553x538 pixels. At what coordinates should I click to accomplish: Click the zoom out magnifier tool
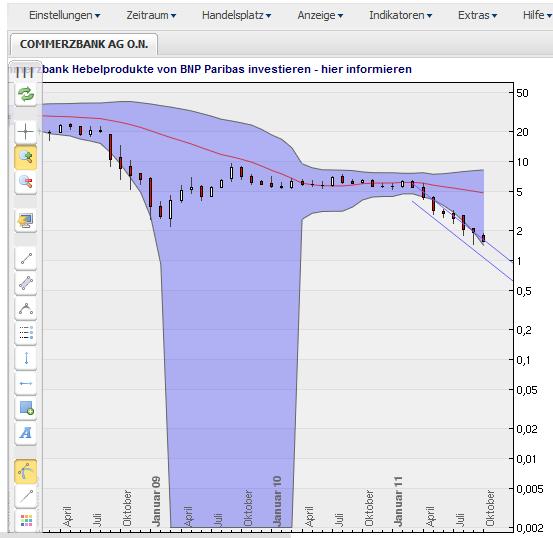pos(26,182)
